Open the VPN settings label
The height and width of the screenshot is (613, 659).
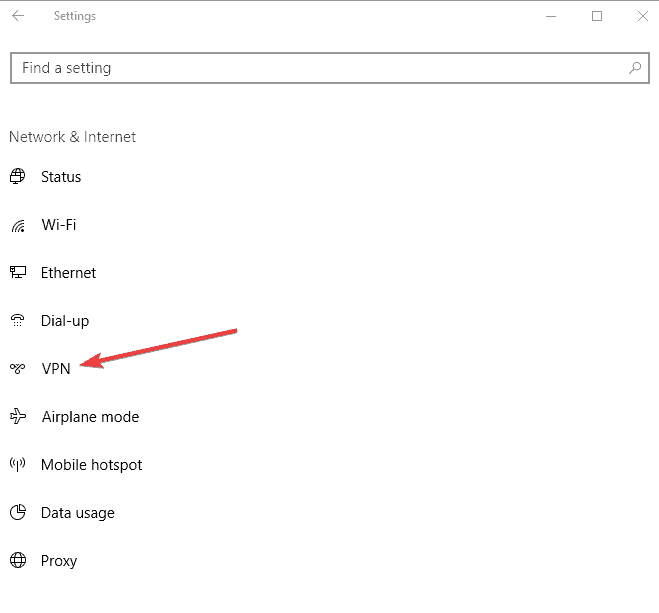pos(56,368)
